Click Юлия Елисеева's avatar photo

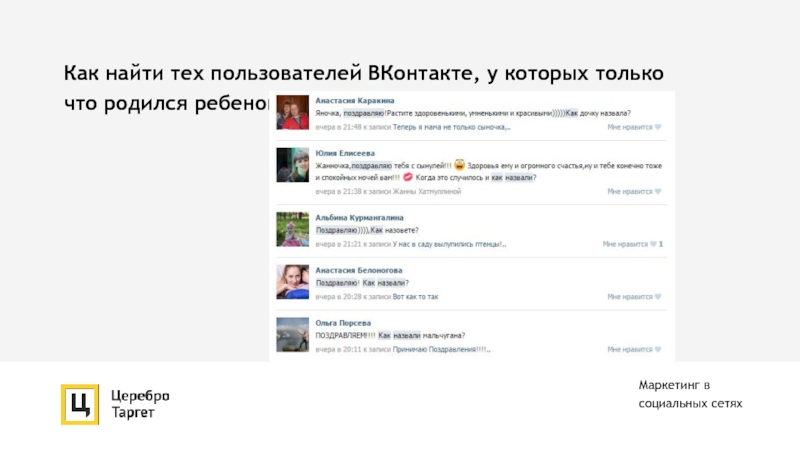click(x=292, y=165)
